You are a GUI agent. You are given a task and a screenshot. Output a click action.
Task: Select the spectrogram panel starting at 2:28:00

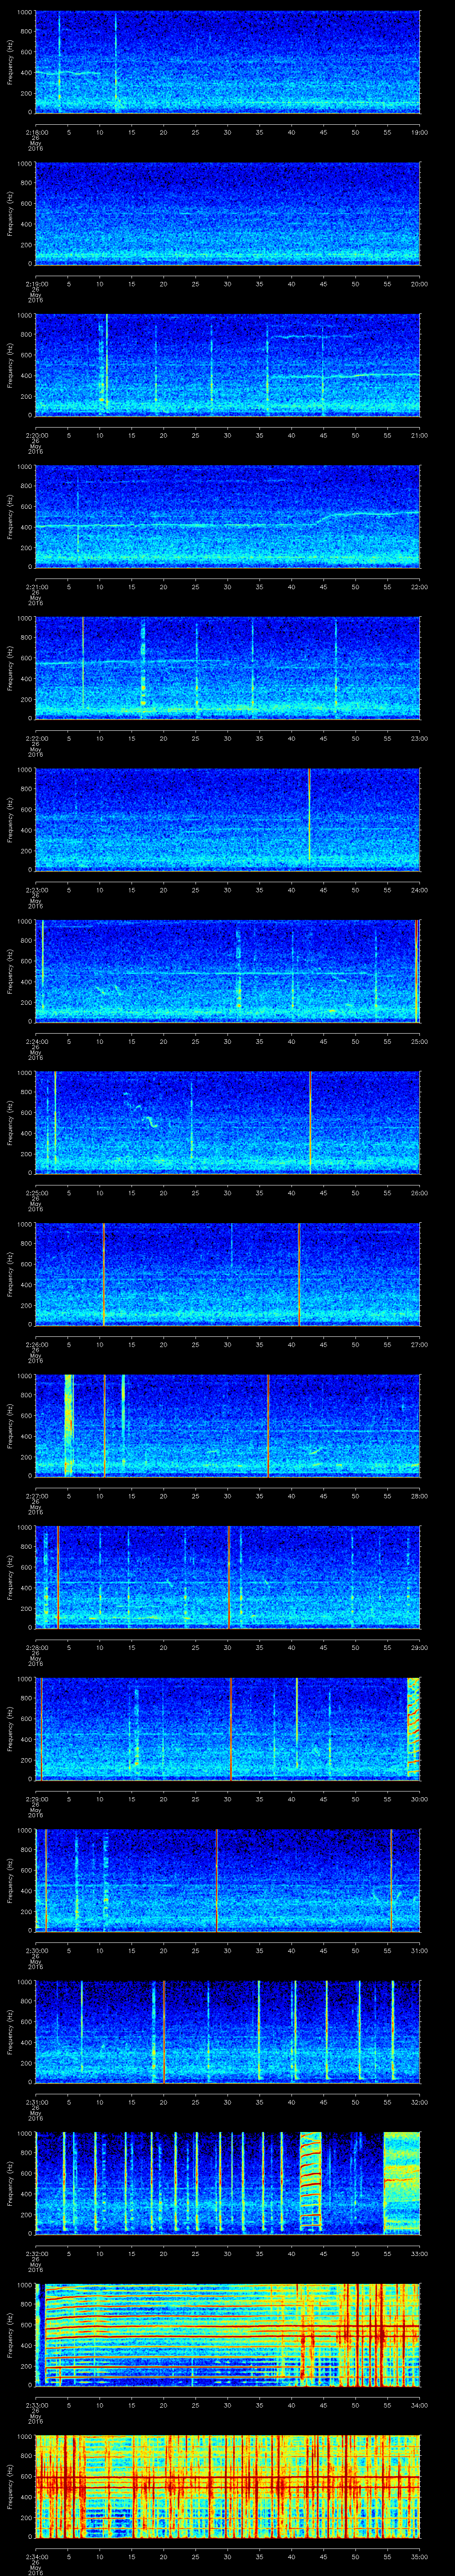228,1577
